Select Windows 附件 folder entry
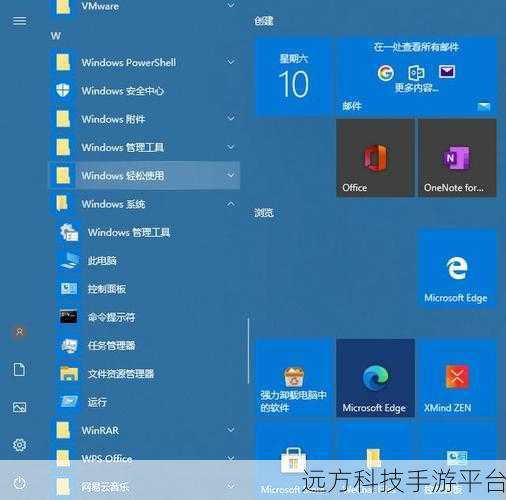The height and width of the screenshot is (500, 506). [x=144, y=119]
